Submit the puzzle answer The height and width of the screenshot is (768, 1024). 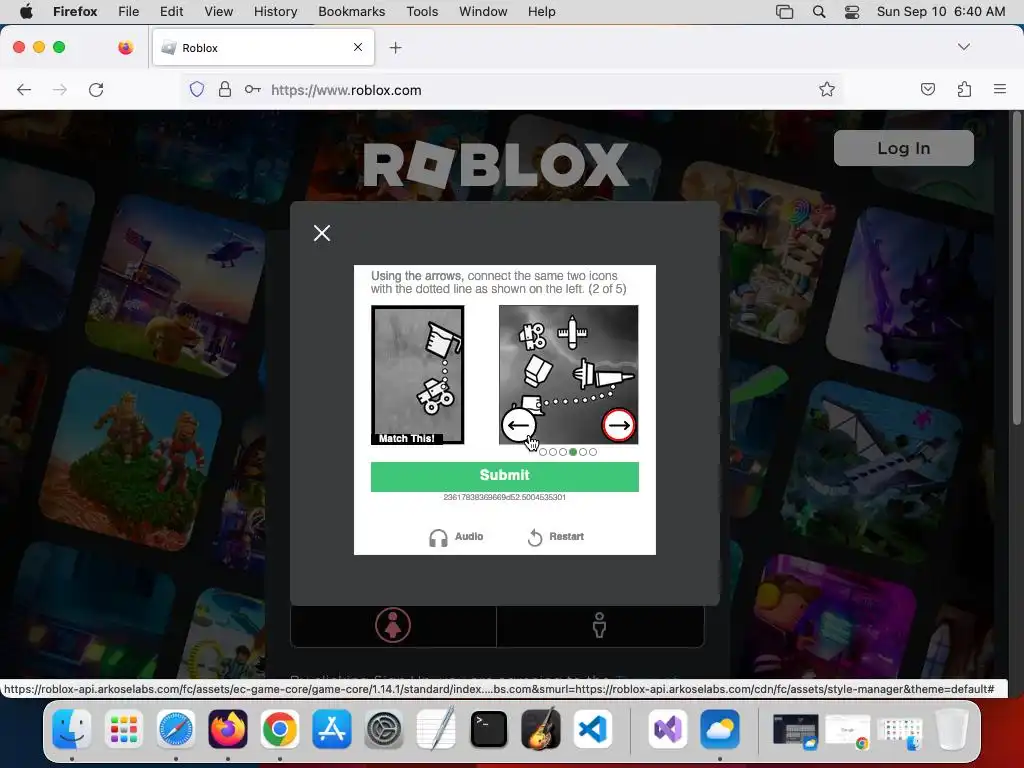click(505, 476)
